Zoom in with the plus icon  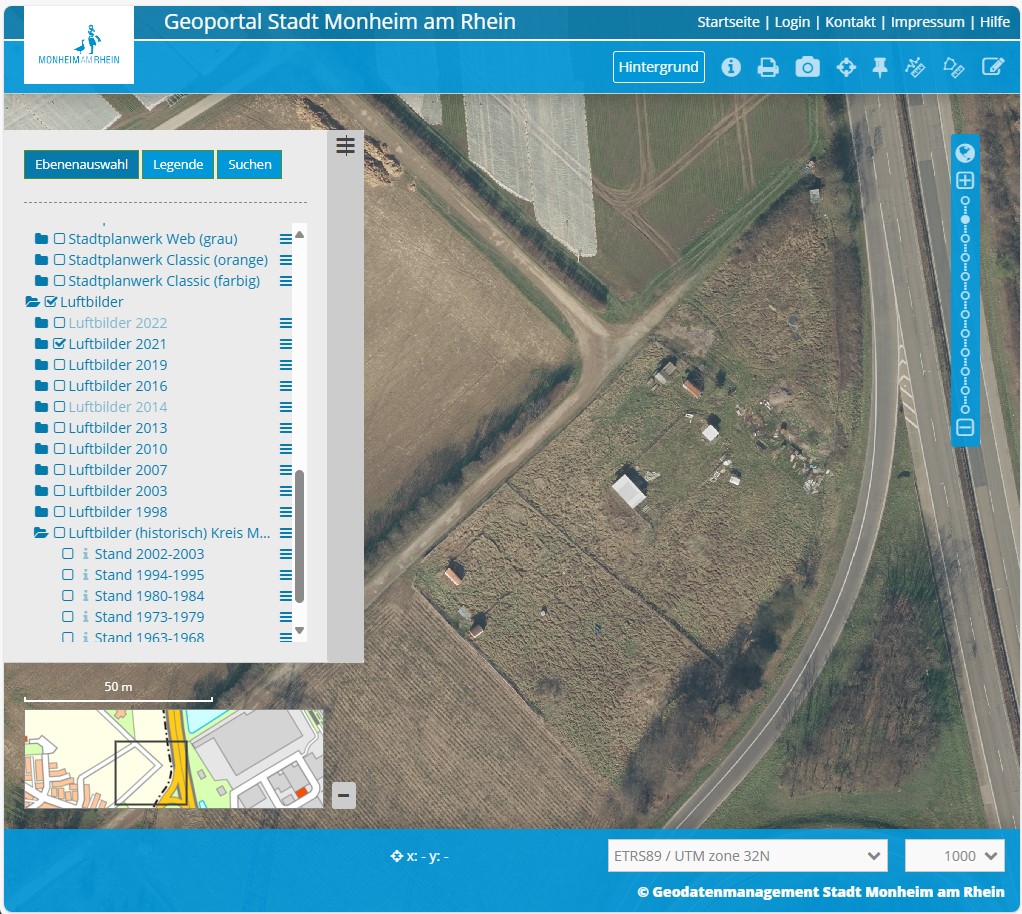coord(965,181)
